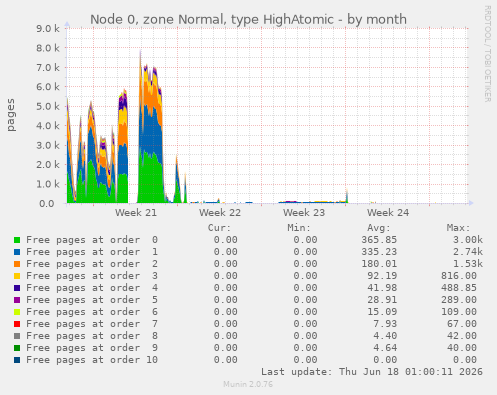The image size is (497, 395).
Task: Click the order 6 average value 15.09
Action: tap(382, 312)
